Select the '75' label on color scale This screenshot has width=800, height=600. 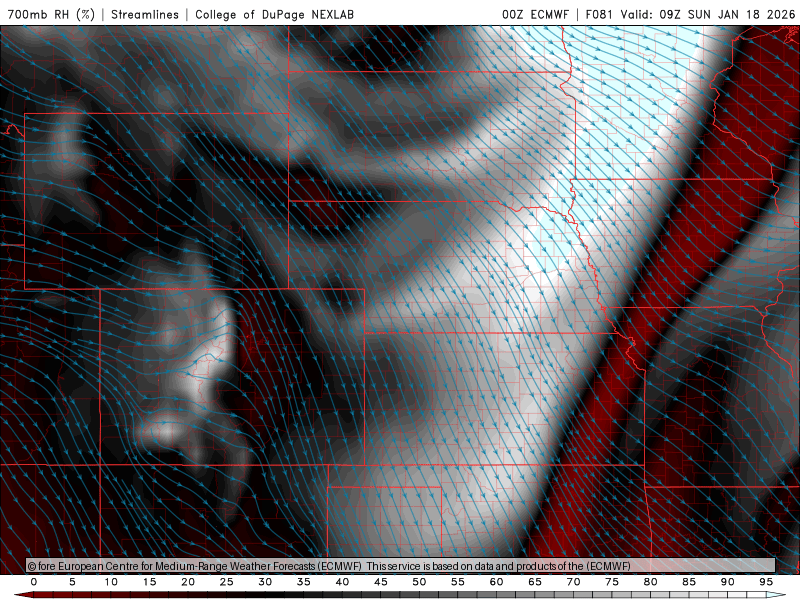[x=612, y=582]
